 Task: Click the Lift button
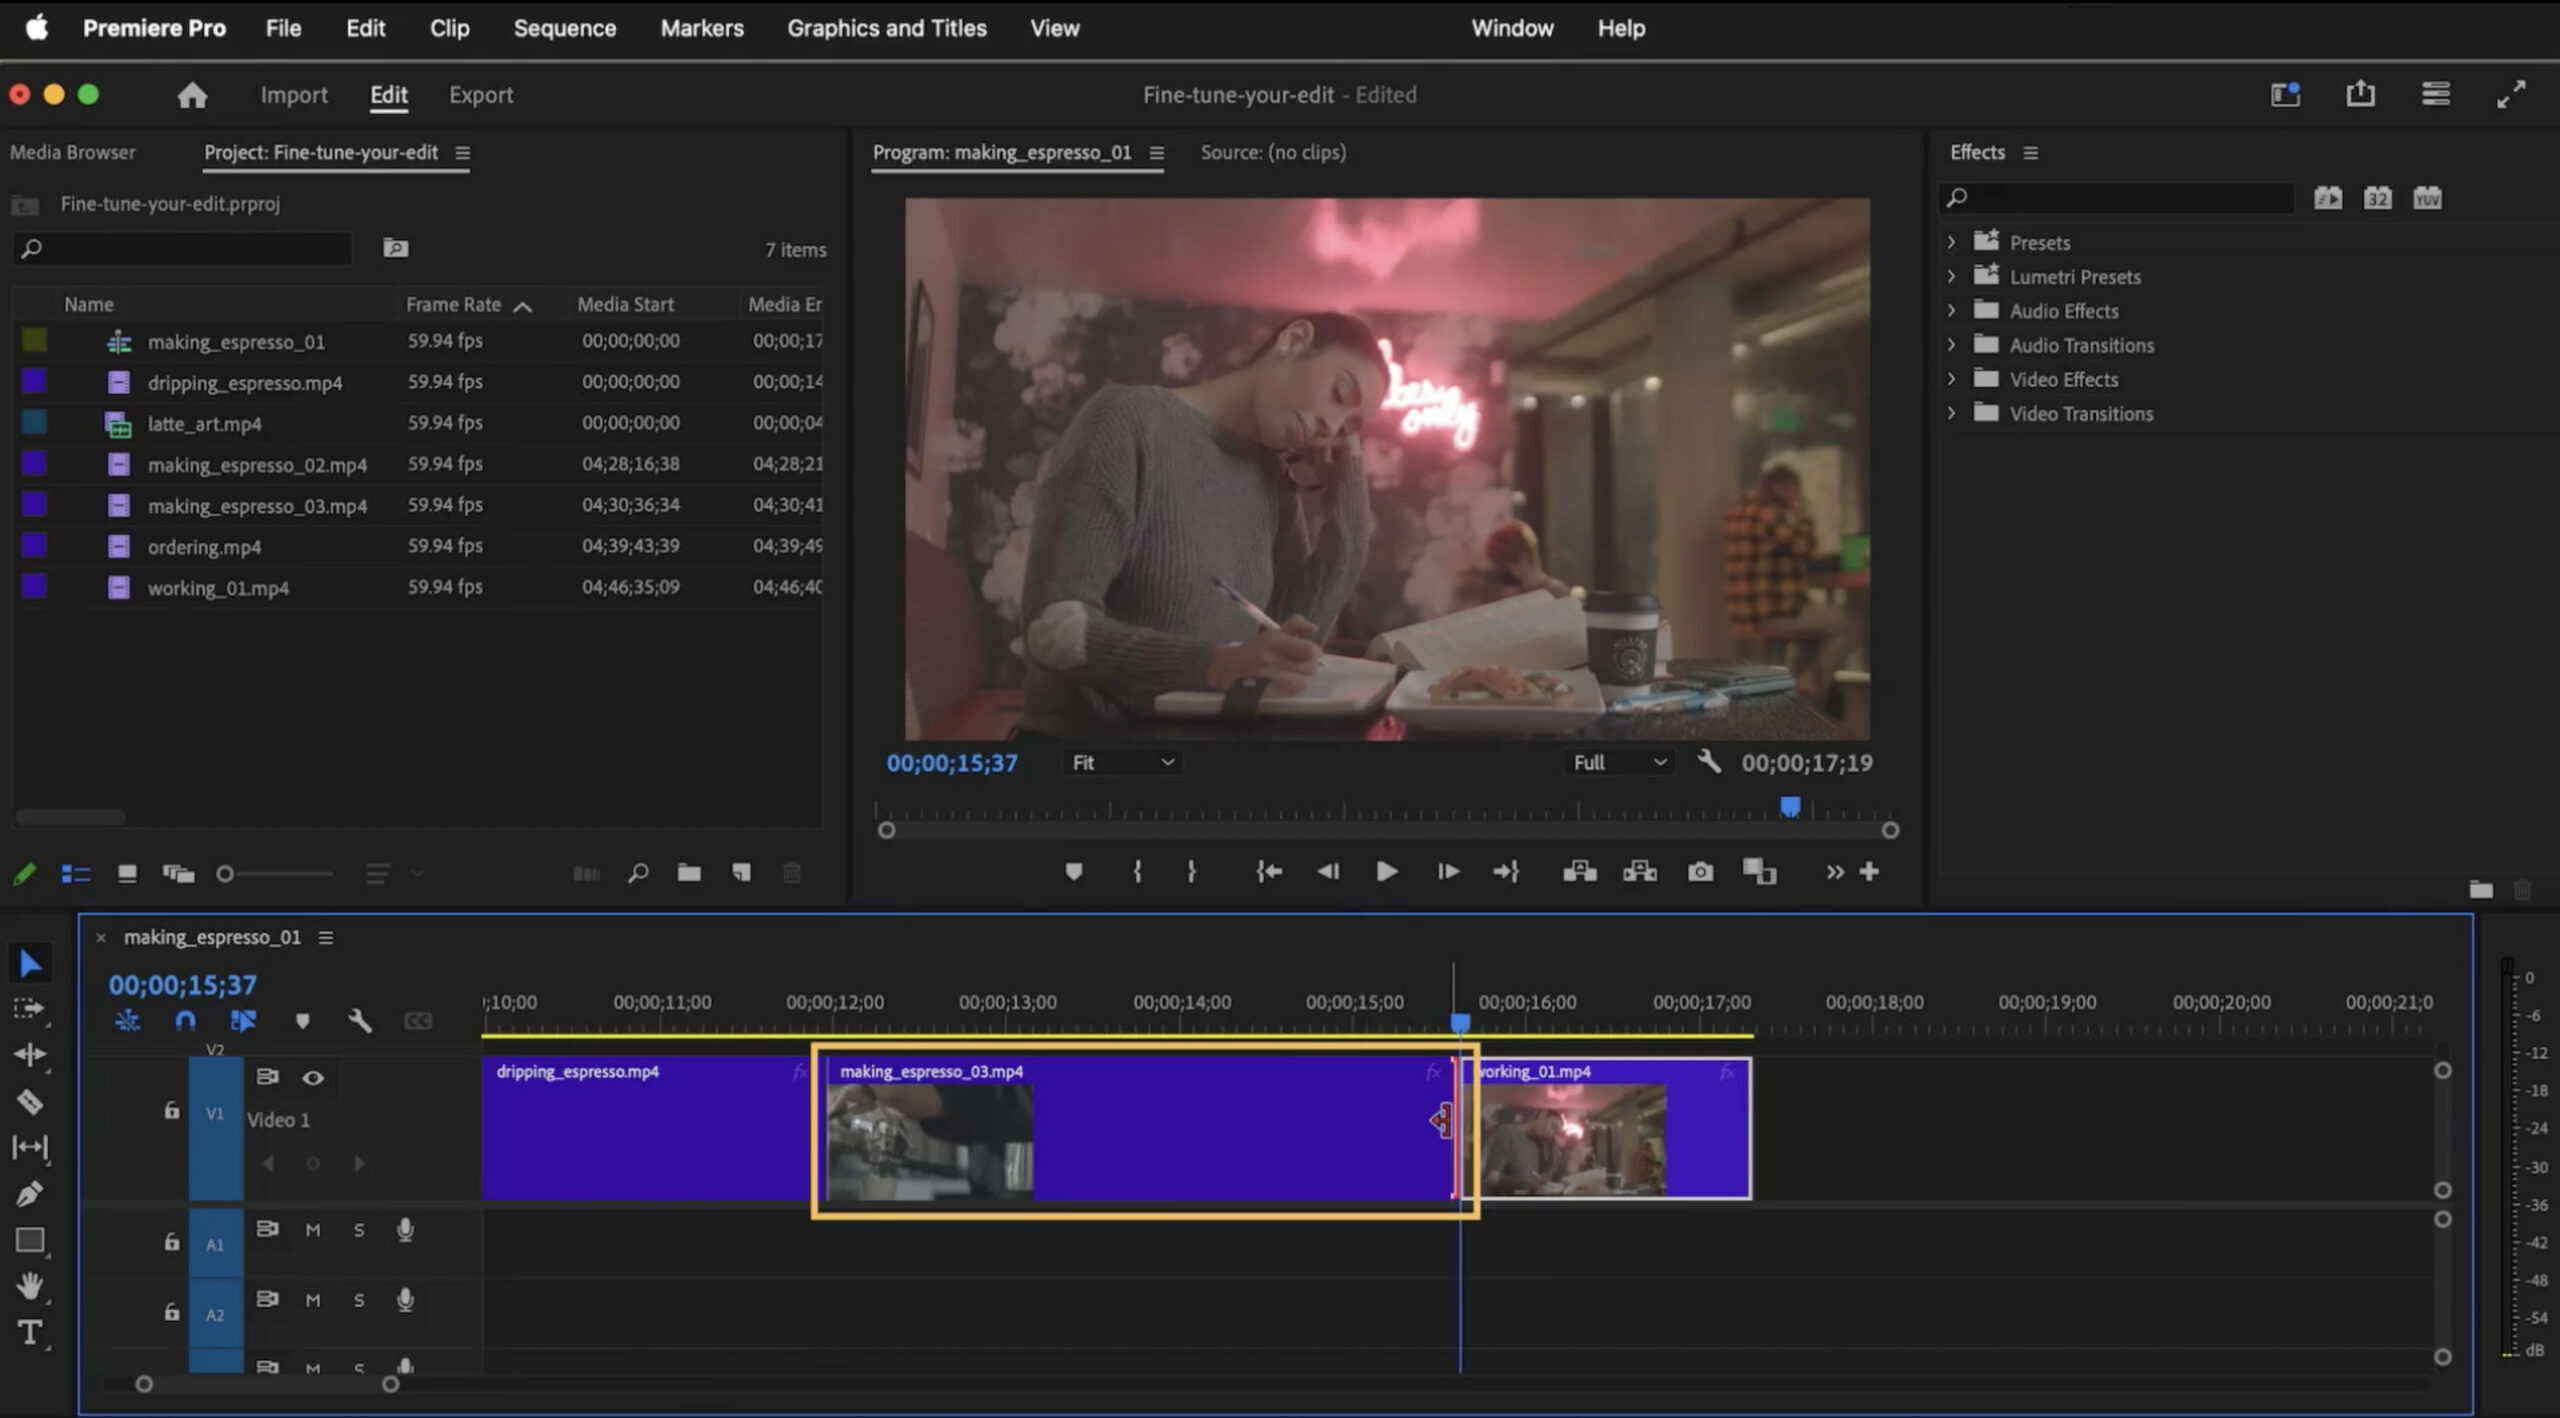click(1580, 872)
